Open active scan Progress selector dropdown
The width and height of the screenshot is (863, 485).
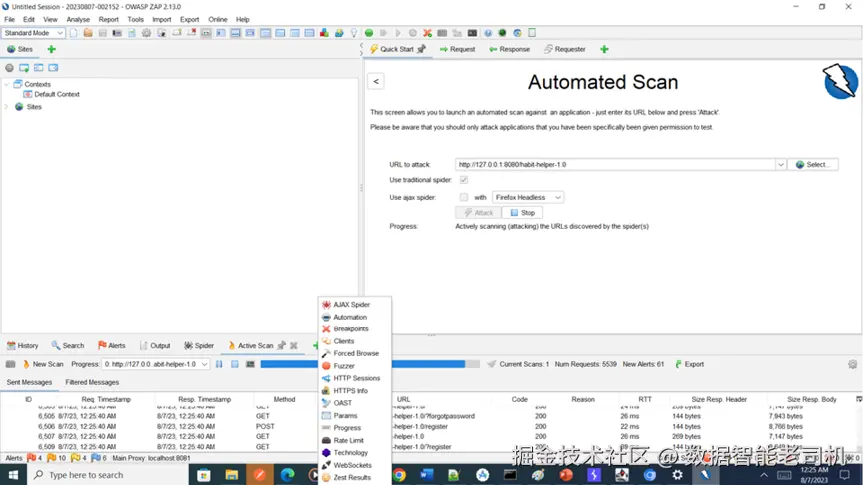[156, 364]
